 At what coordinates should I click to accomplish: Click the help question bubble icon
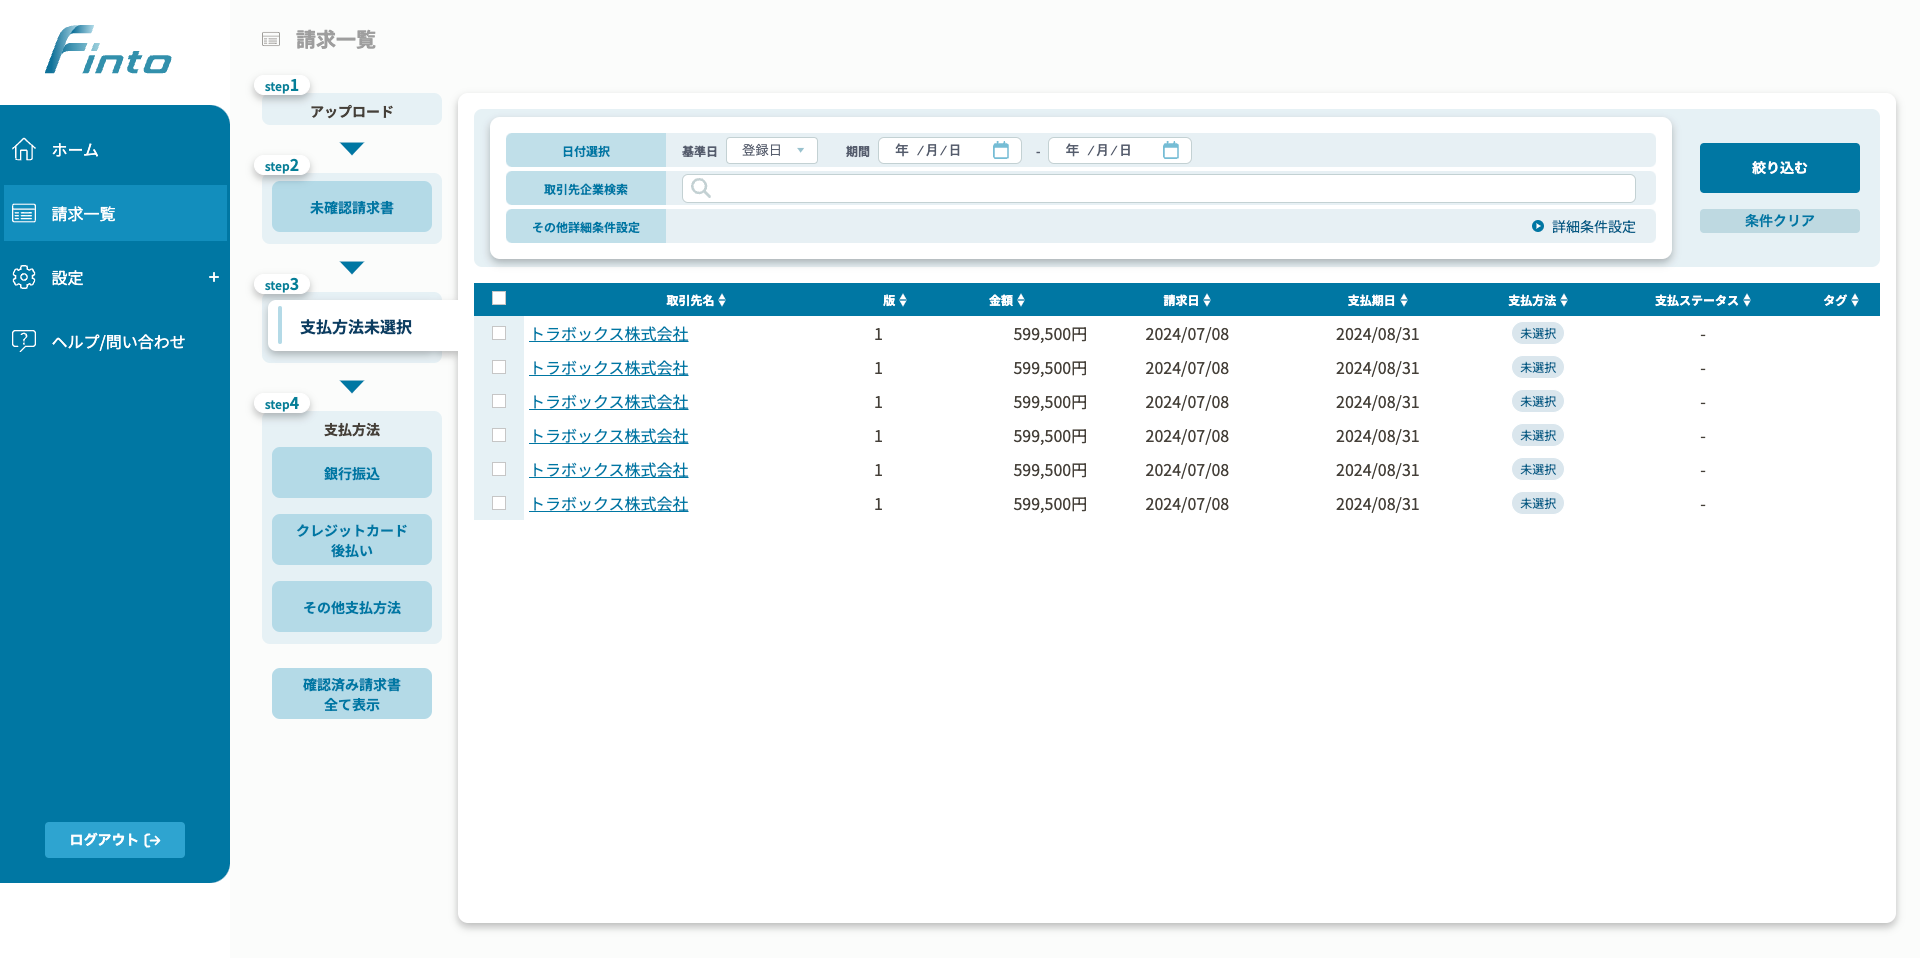24,341
